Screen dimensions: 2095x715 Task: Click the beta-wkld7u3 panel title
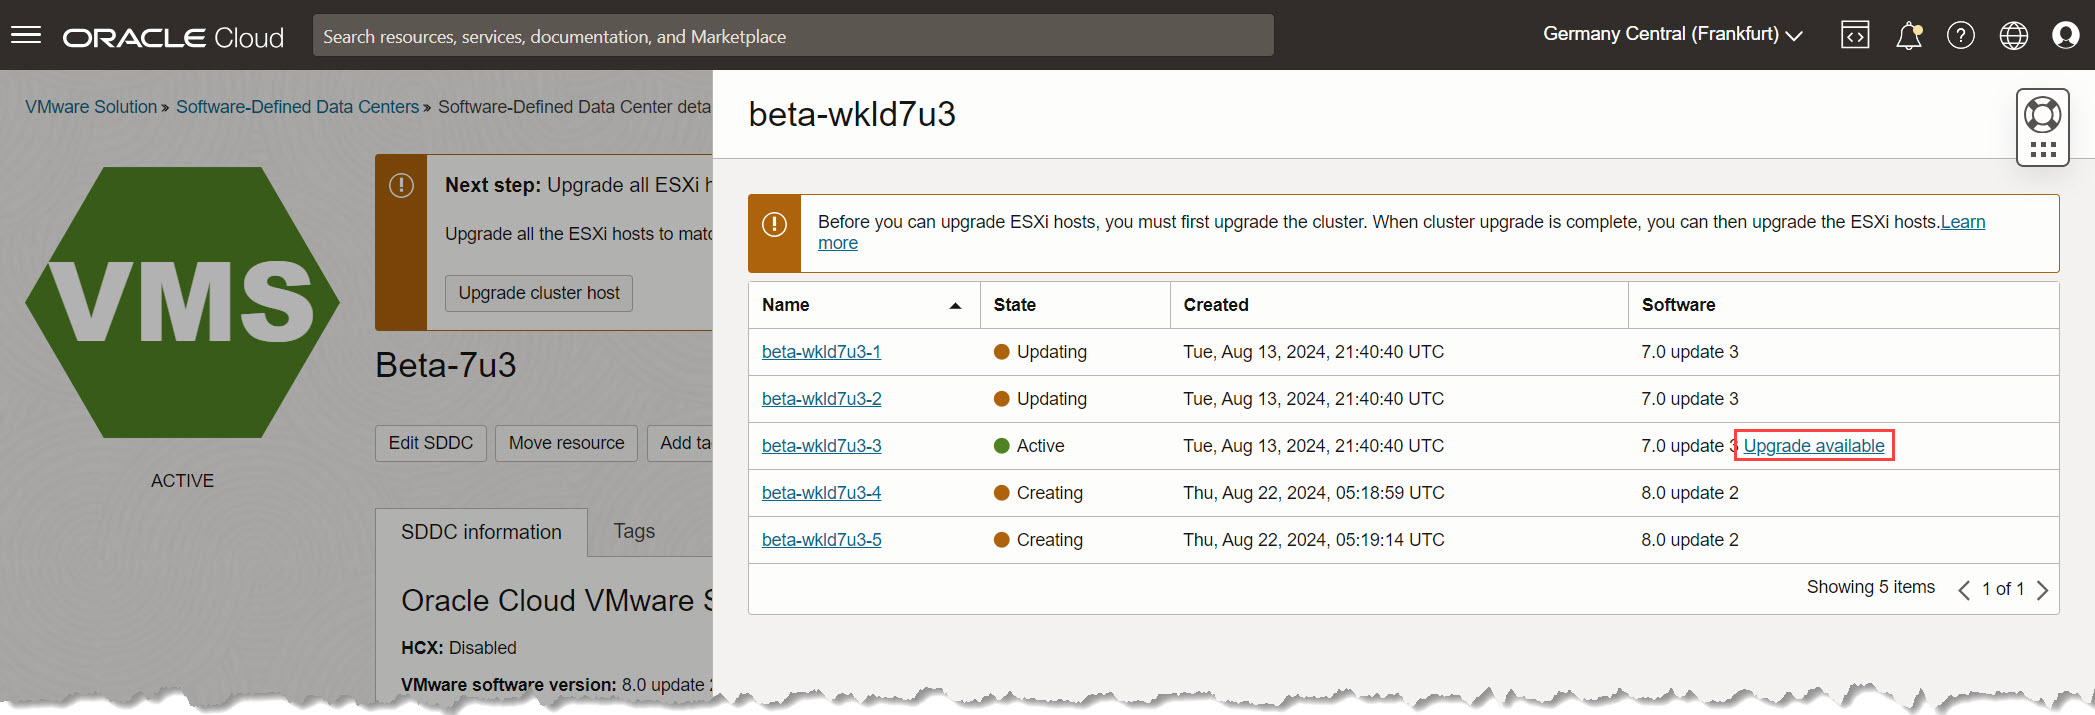[x=852, y=114]
